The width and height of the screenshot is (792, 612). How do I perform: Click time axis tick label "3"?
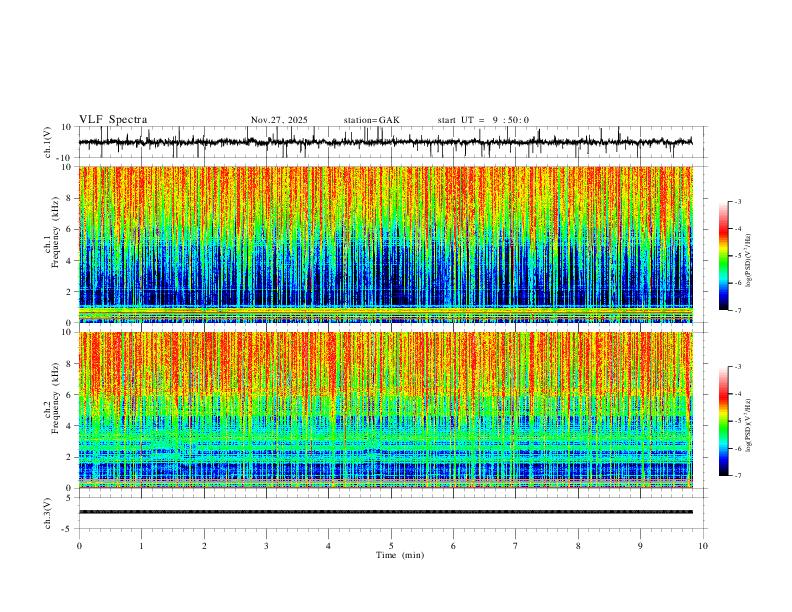266,546
